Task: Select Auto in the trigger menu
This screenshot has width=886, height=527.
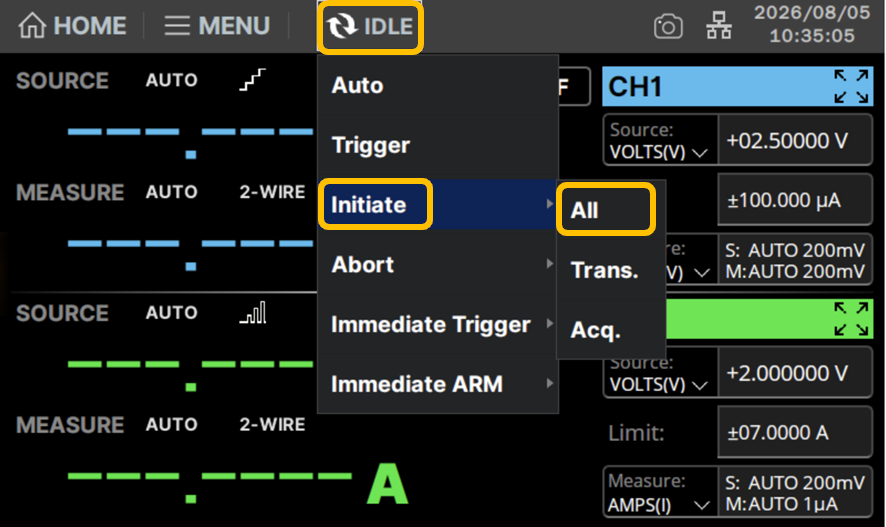Action: (438, 85)
